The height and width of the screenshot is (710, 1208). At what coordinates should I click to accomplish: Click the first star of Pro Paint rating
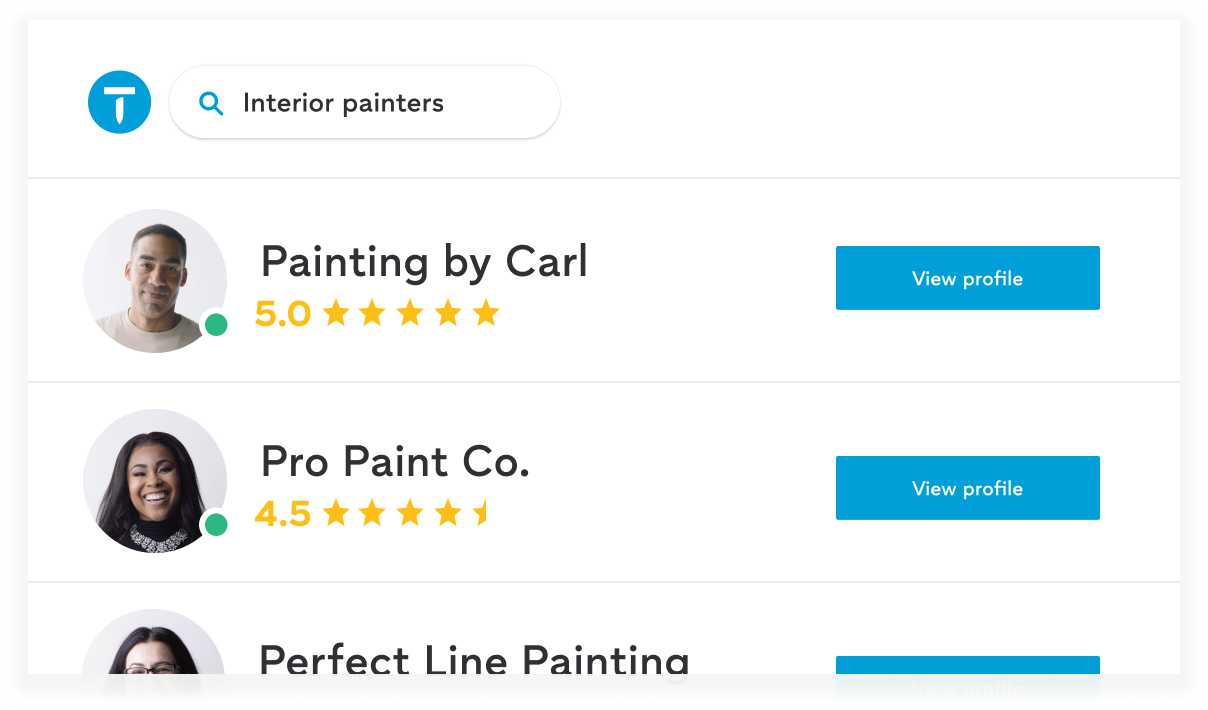click(x=335, y=514)
